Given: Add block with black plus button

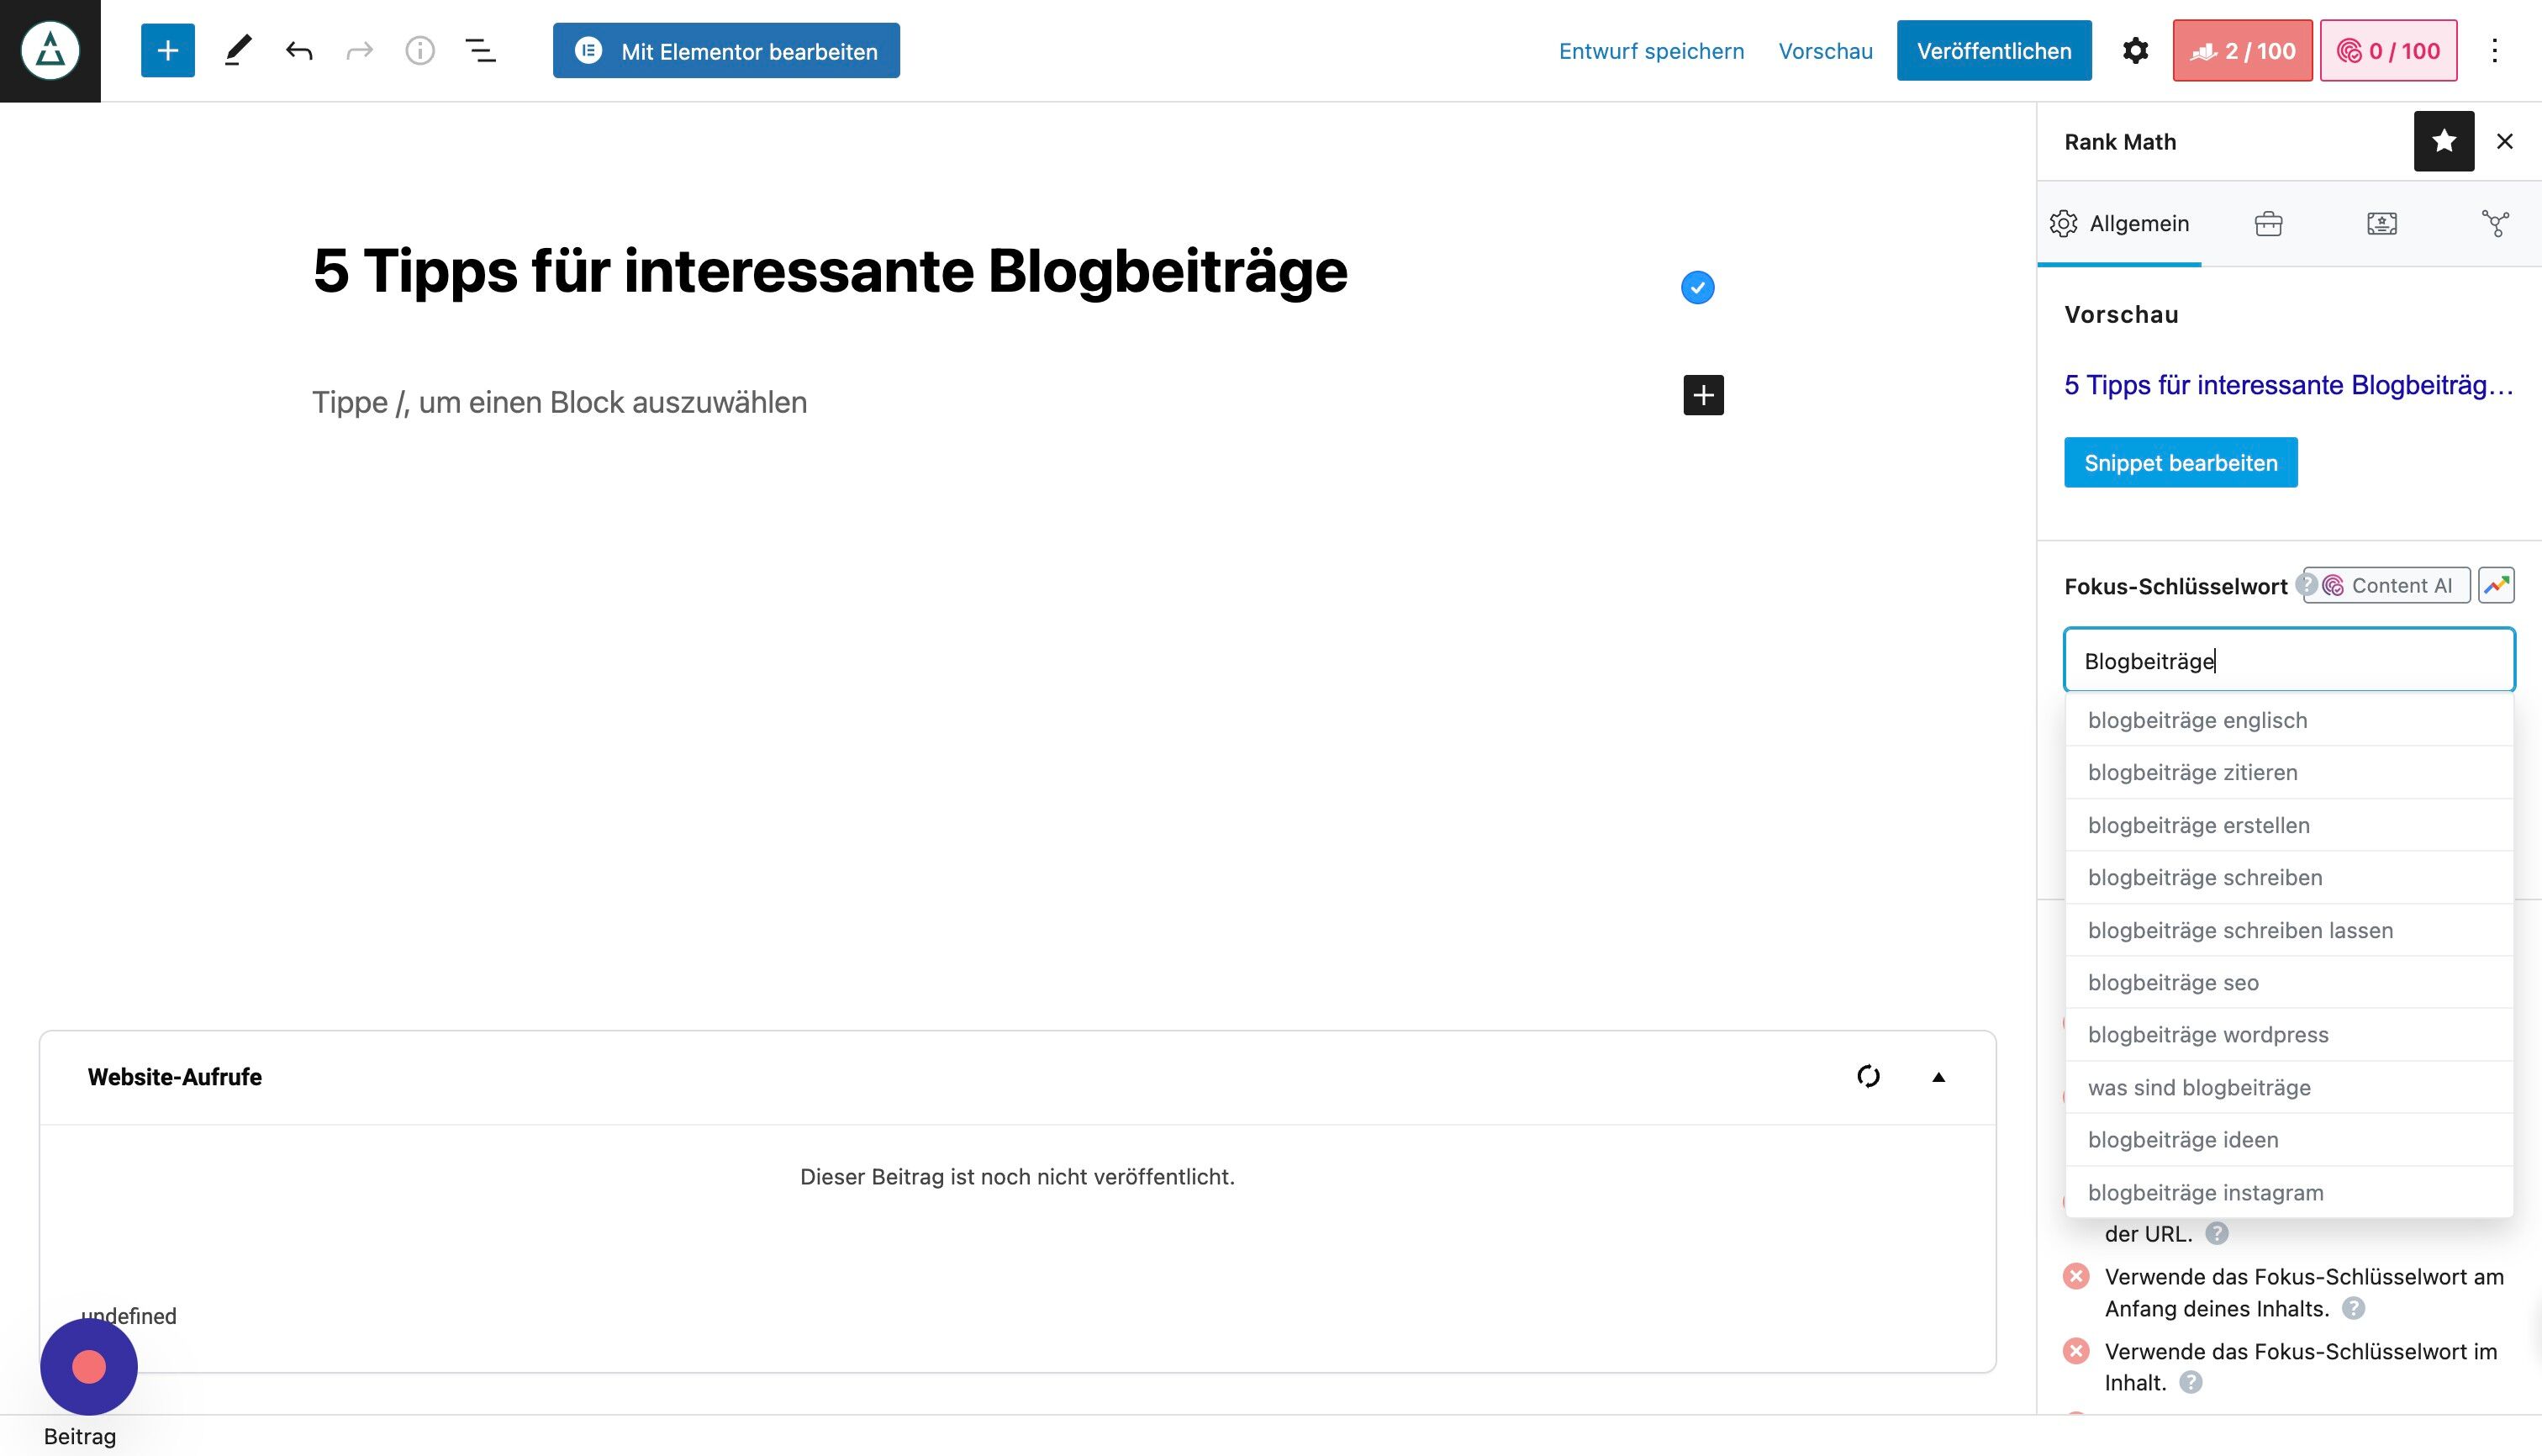Looking at the screenshot, I should coord(1703,395).
